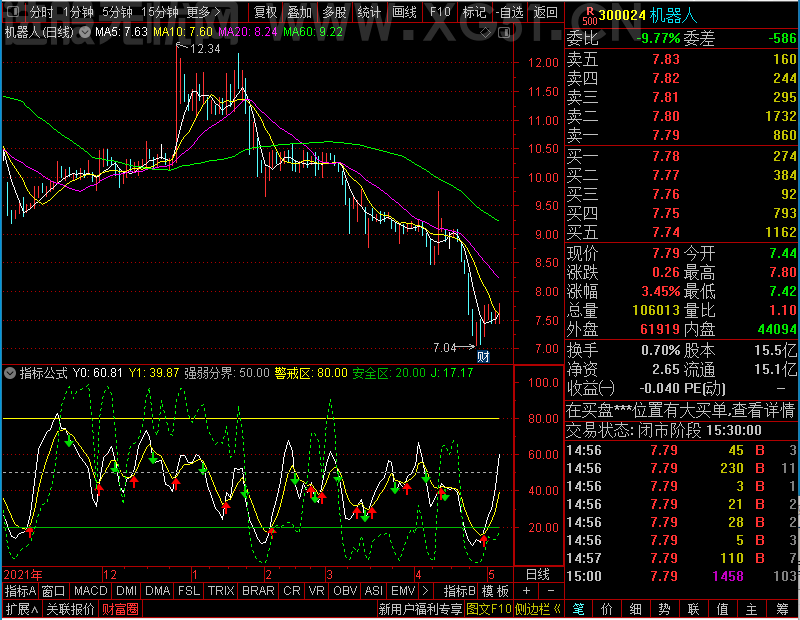Image resolution: width=800 pixels, height=620 pixels.
Task: Click the 统计 statistics button
Action: pyautogui.click(x=369, y=12)
